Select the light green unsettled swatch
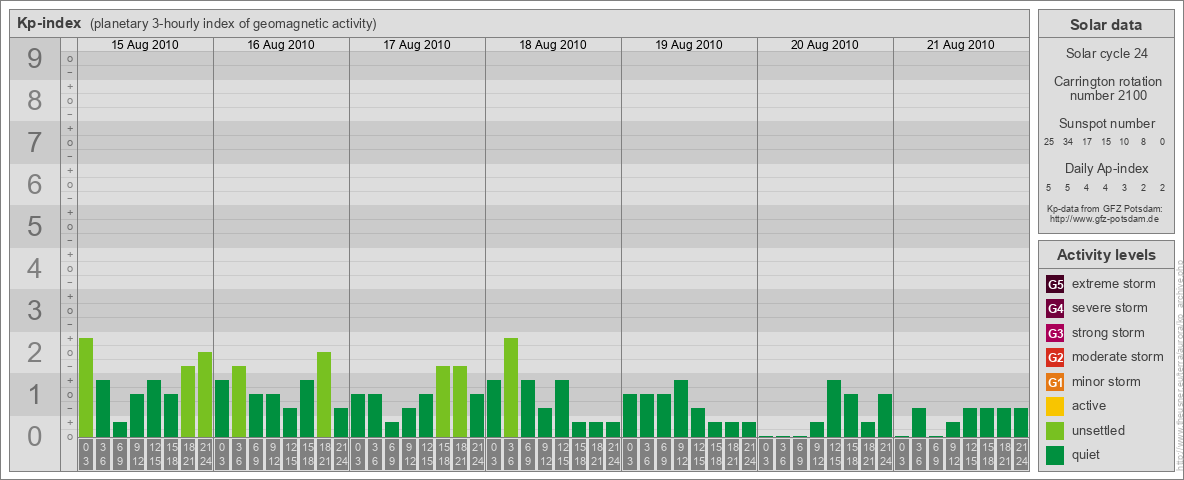 point(1055,431)
